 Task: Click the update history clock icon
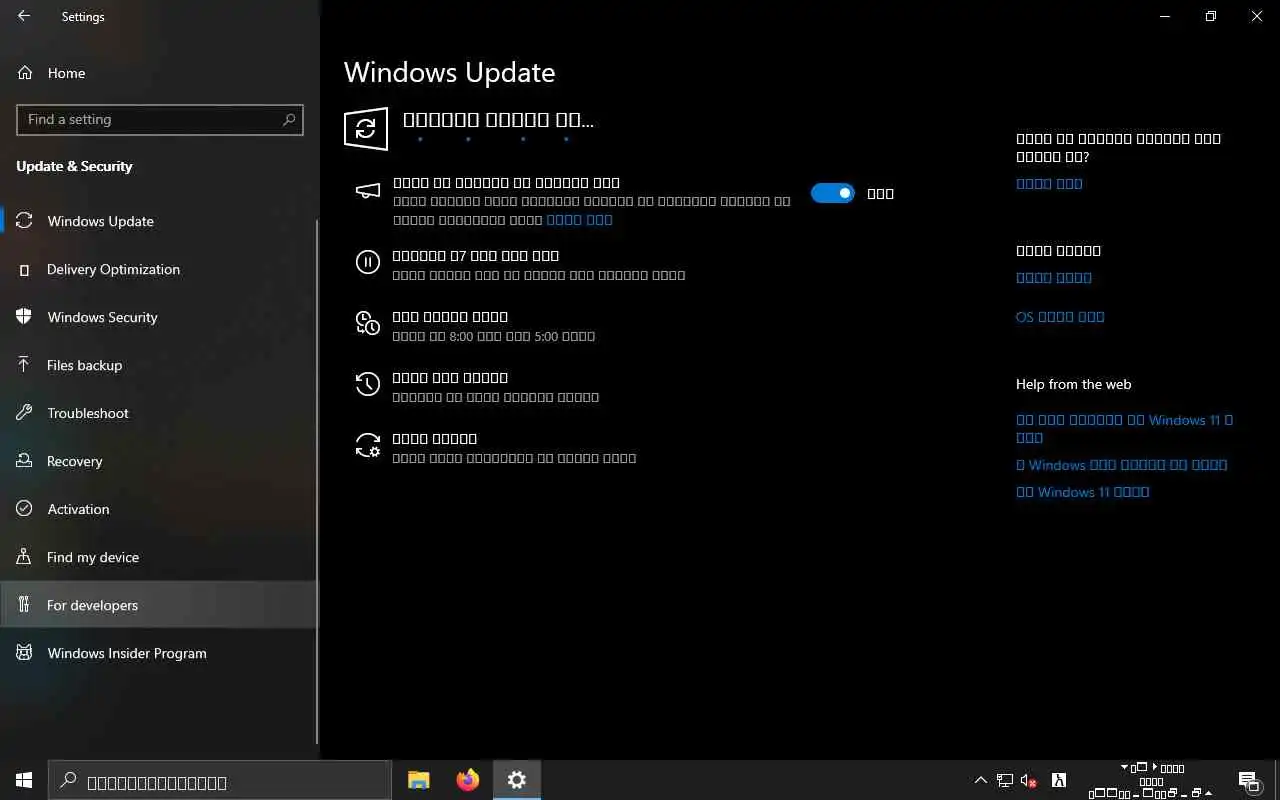368,384
